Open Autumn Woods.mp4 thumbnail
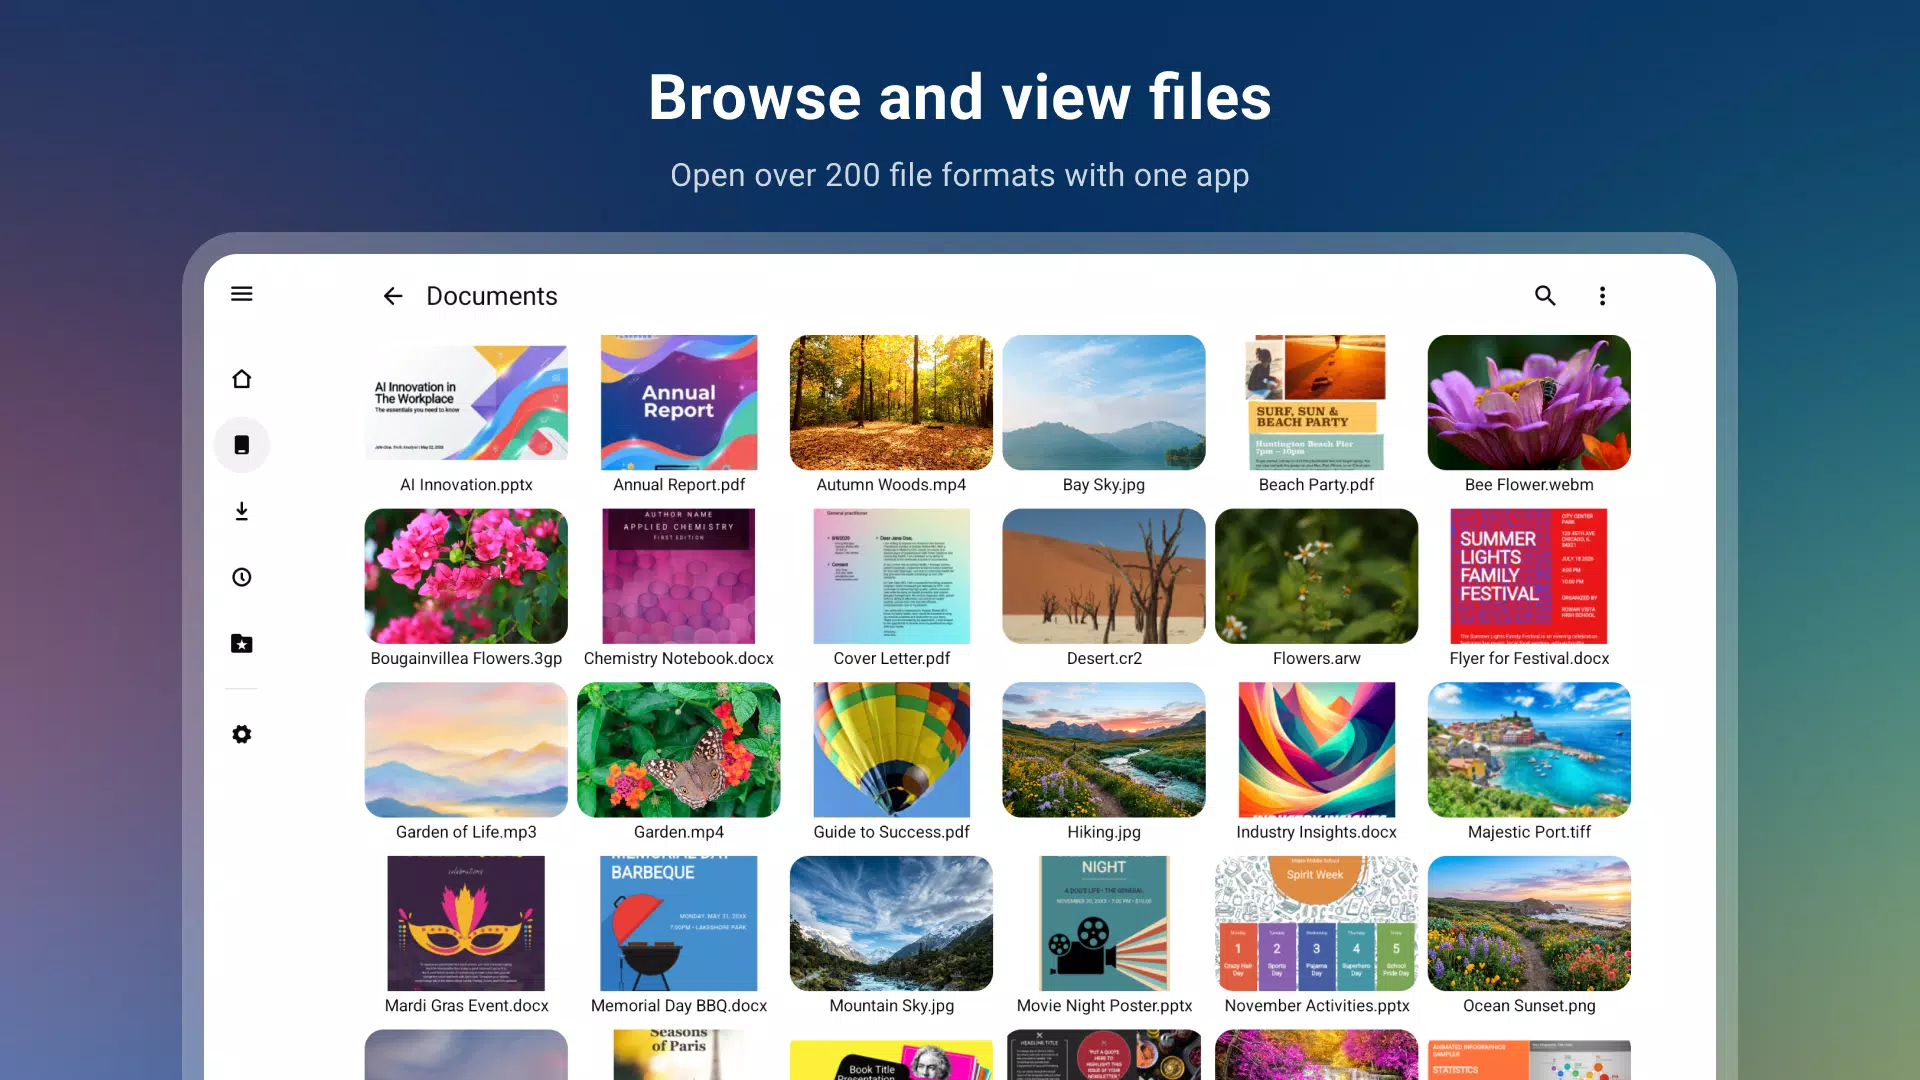This screenshot has width=1920, height=1080. point(891,402)
